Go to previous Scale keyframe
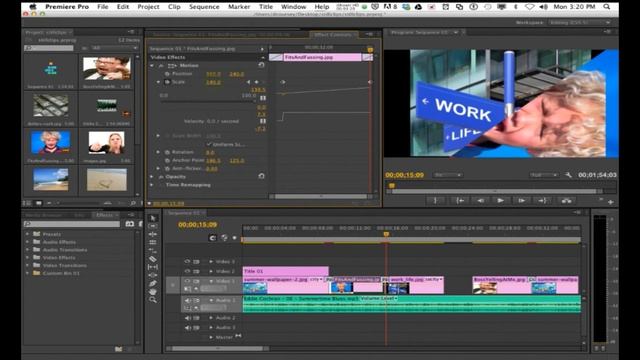The width and height of the screenshot is (640, 360). (248, 82)
